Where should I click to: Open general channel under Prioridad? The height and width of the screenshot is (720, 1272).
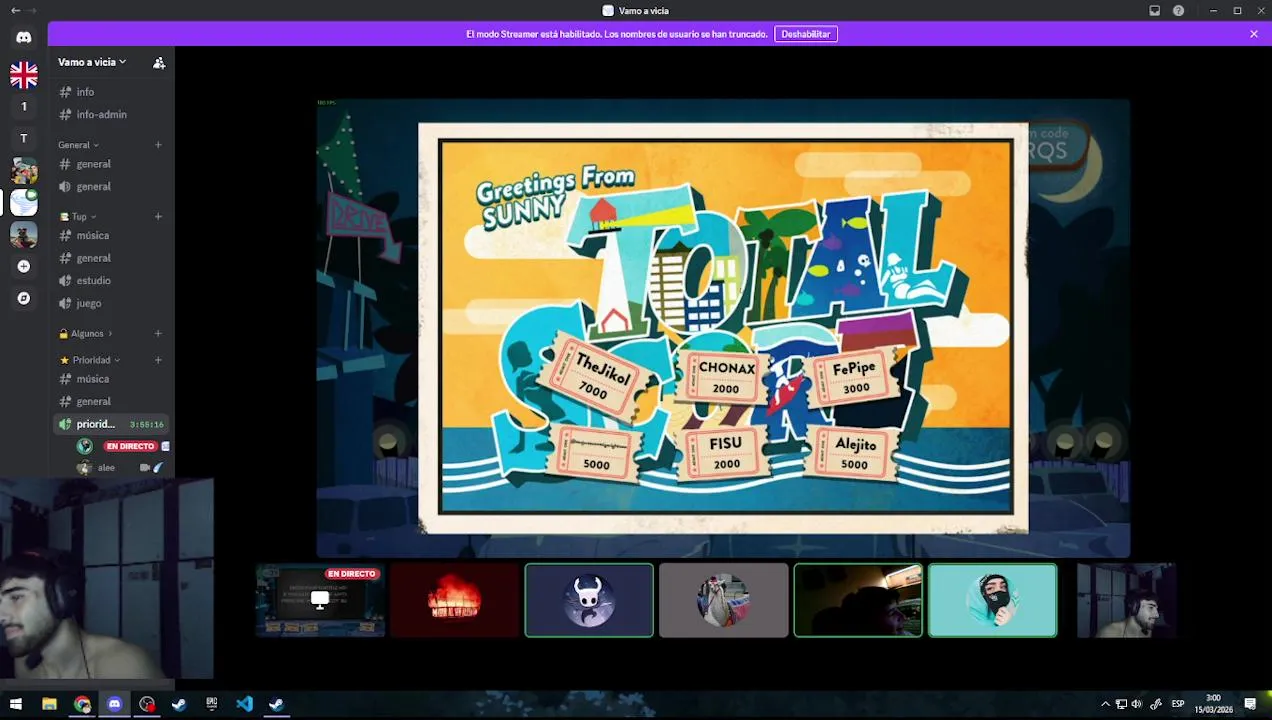point(110,401)
